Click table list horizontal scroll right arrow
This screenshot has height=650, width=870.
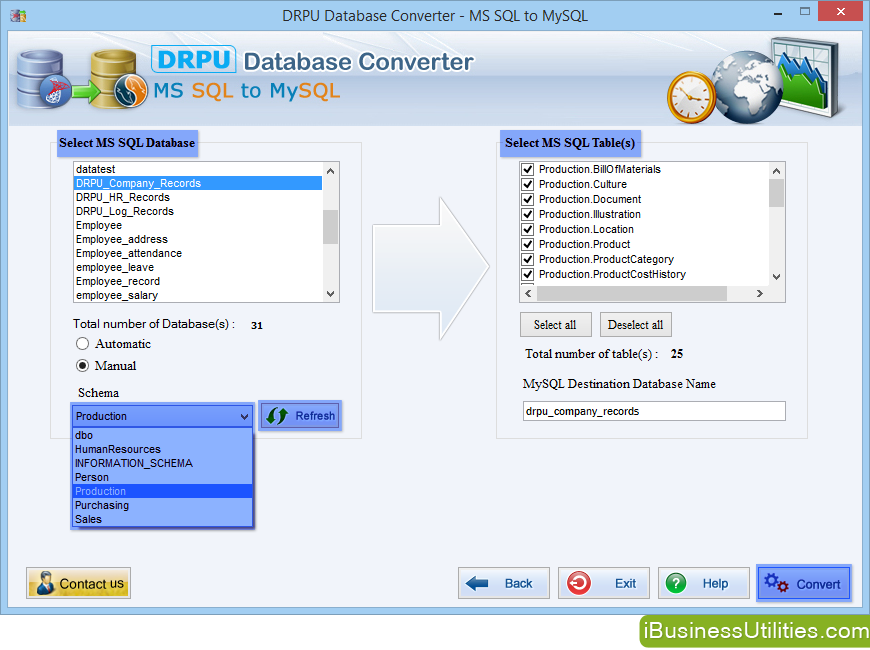tap(760, 294)
